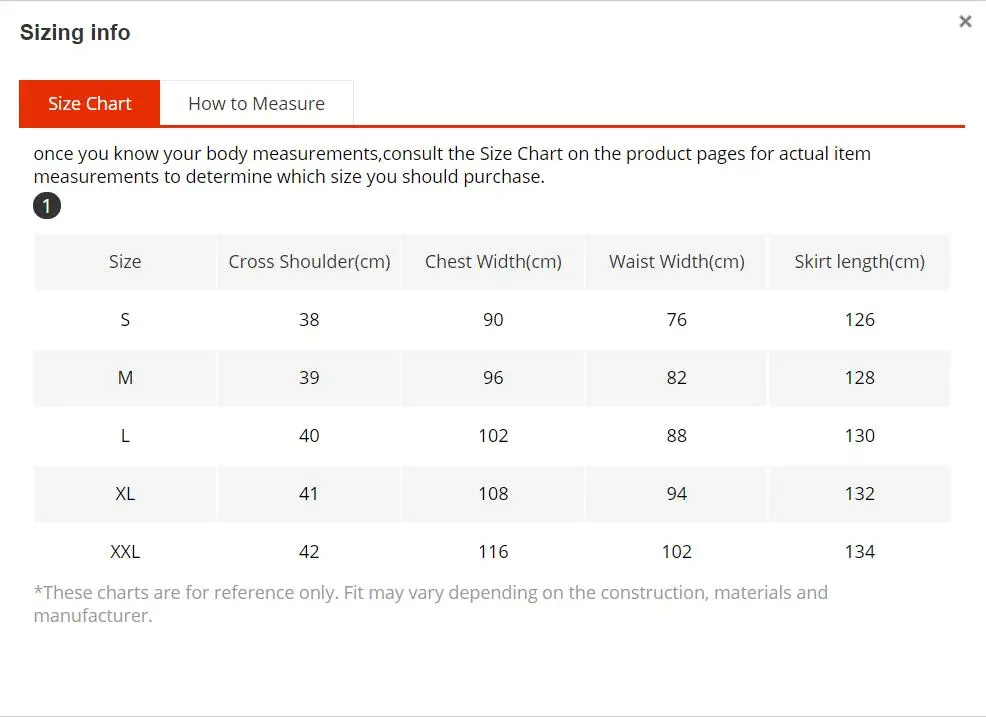This screenshot has height=717, width=986.
Task: Click the Chest Width(cm) column header
Action: coord(493,262)
